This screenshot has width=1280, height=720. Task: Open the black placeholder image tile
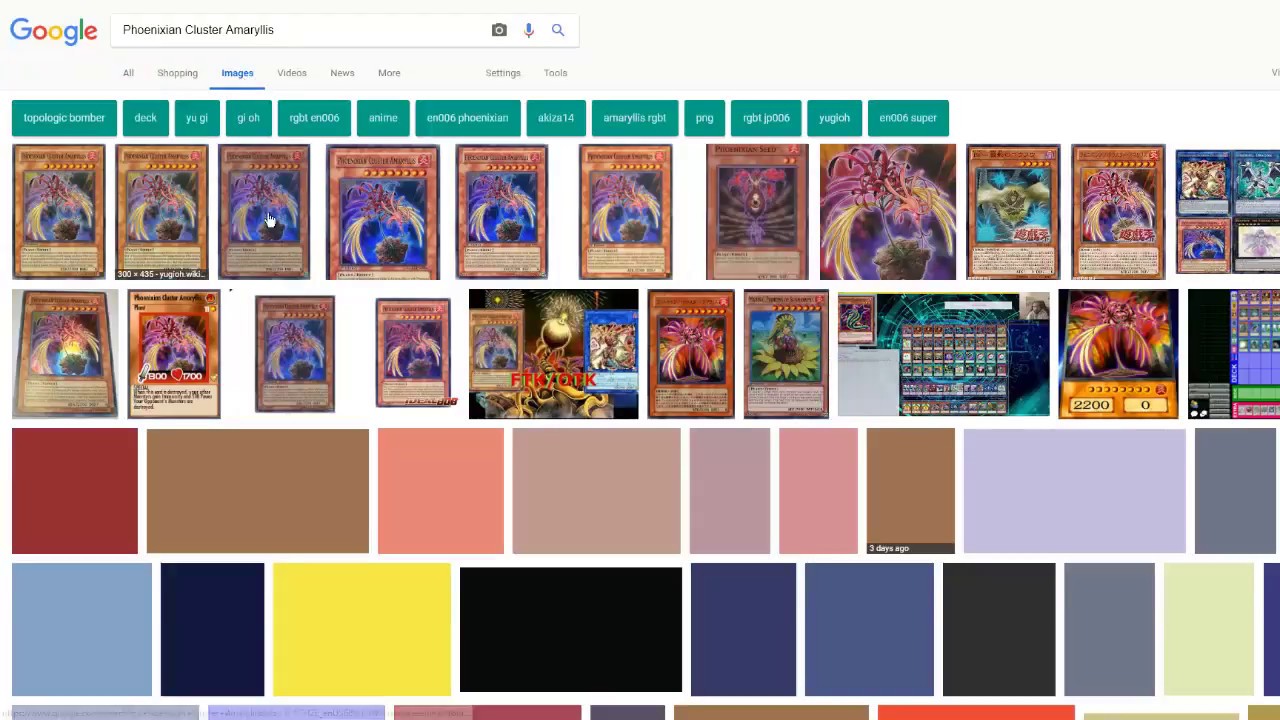click(571, 629)
